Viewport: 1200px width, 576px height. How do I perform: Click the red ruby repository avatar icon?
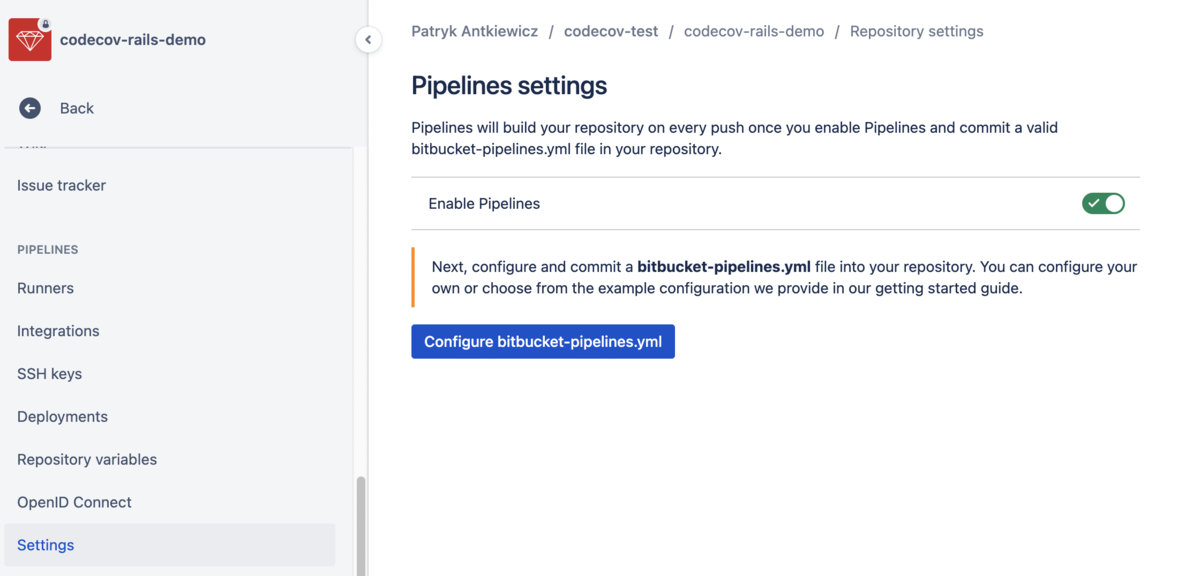tap(30, 40)
